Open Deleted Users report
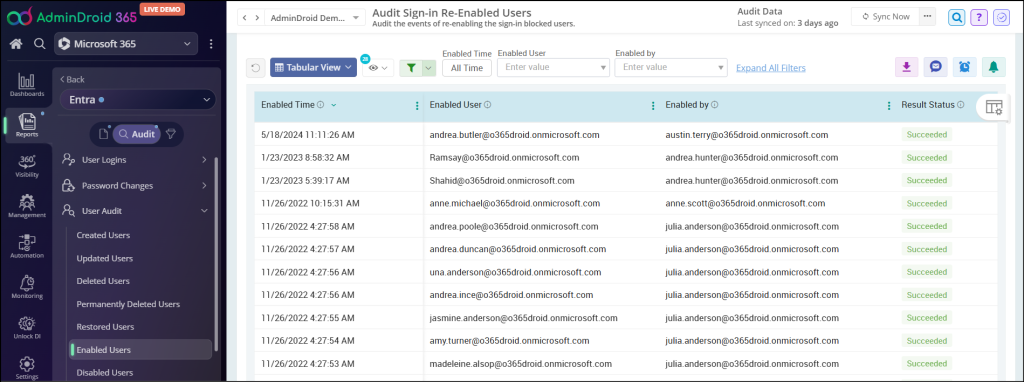1024x382 pixels. (x=103, y=281)
